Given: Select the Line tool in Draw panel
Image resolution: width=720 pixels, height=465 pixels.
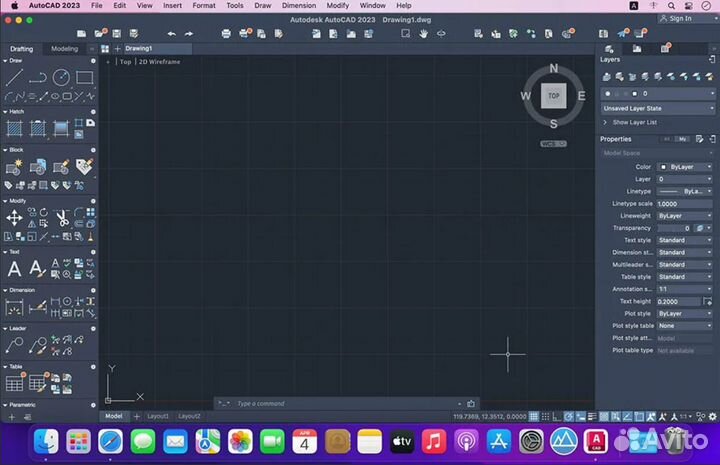Looking at the screenshot, I should [14, 78].
